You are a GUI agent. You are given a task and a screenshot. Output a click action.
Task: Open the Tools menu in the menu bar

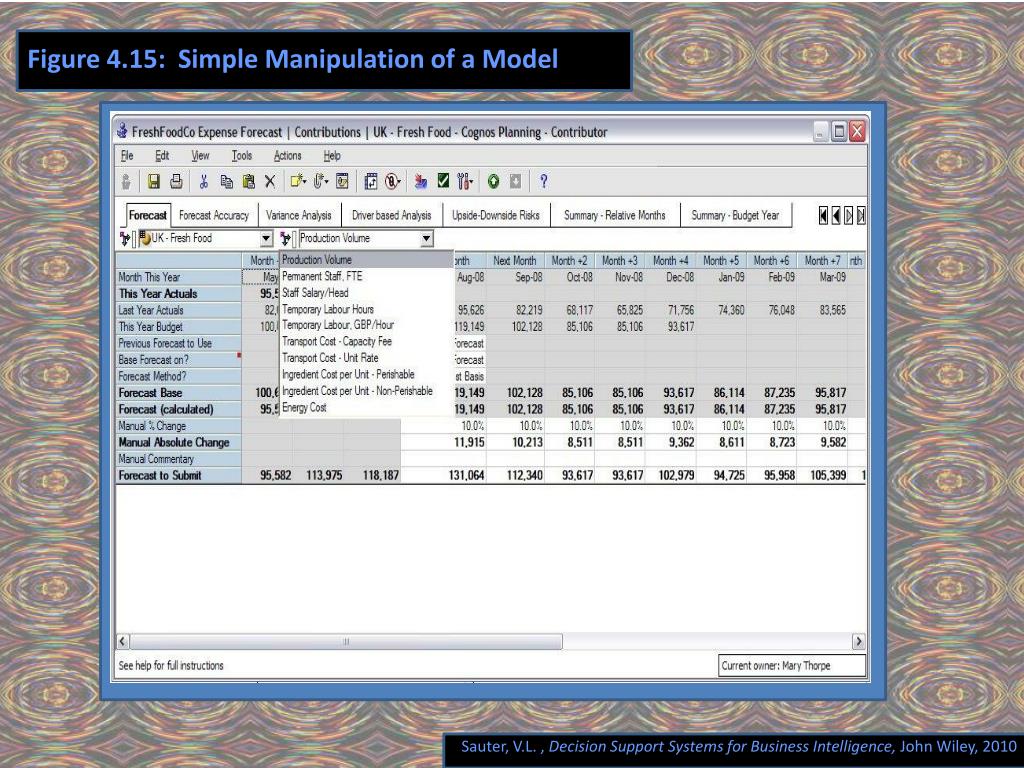tap(242, 155)
